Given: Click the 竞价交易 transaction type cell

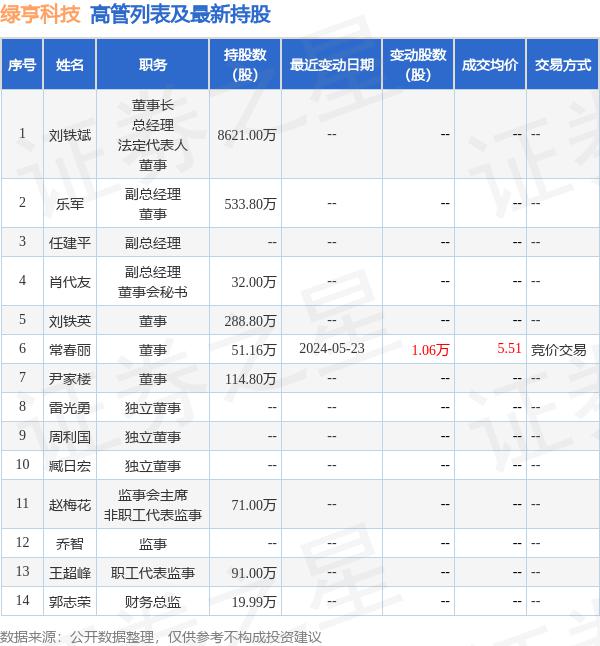Looking at the screenshot, I should 559,350.
